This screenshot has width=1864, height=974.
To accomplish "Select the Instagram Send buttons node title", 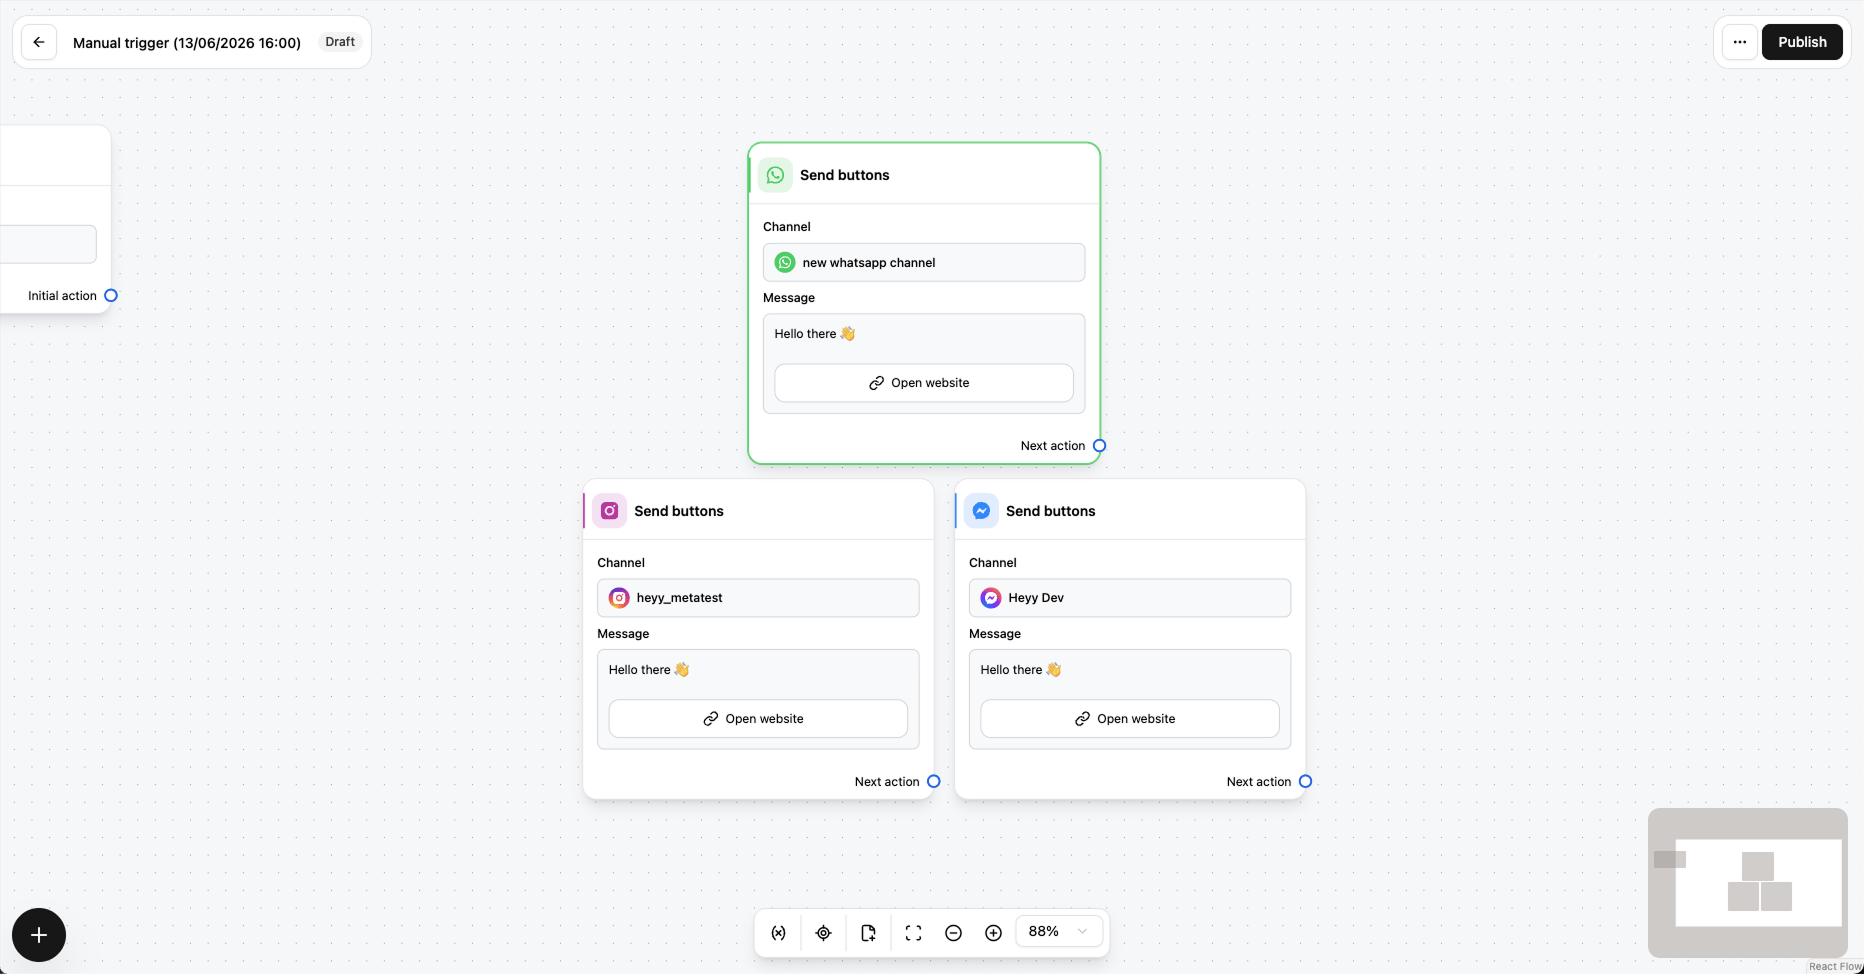I will click(678, 511).
